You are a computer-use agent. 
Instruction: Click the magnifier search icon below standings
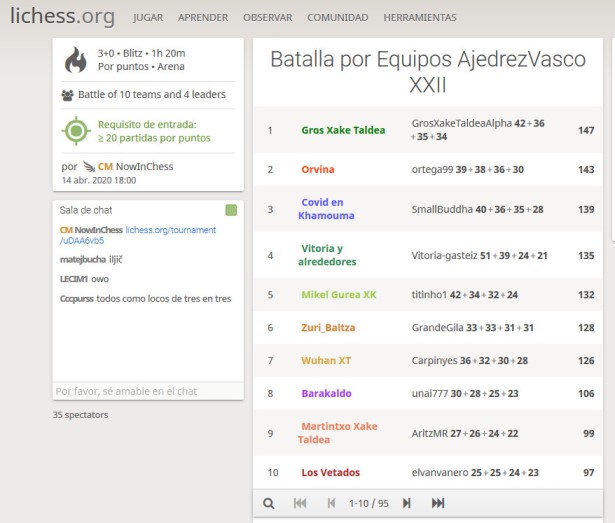pyautogui.click(x=268, y=503)
